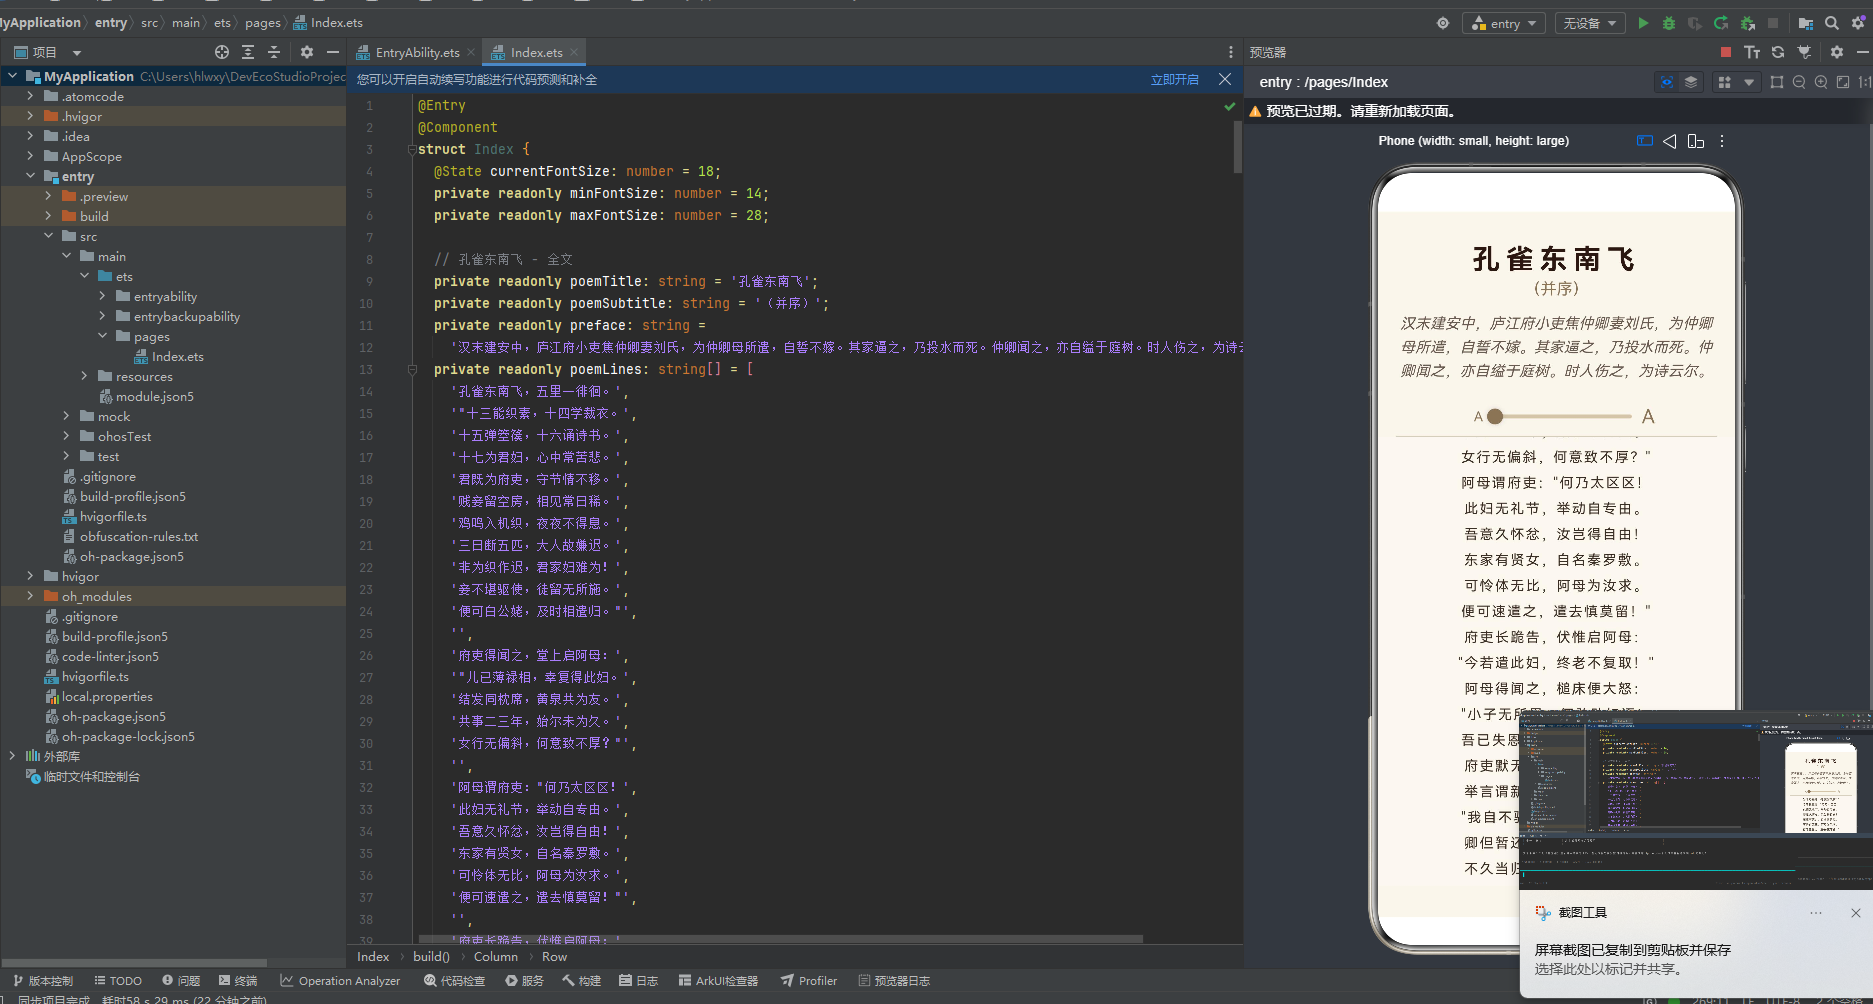Open the ArkUI检查器 tool window
Image resolution: width=1873 pixels, height=1004 pixels.
718,981
